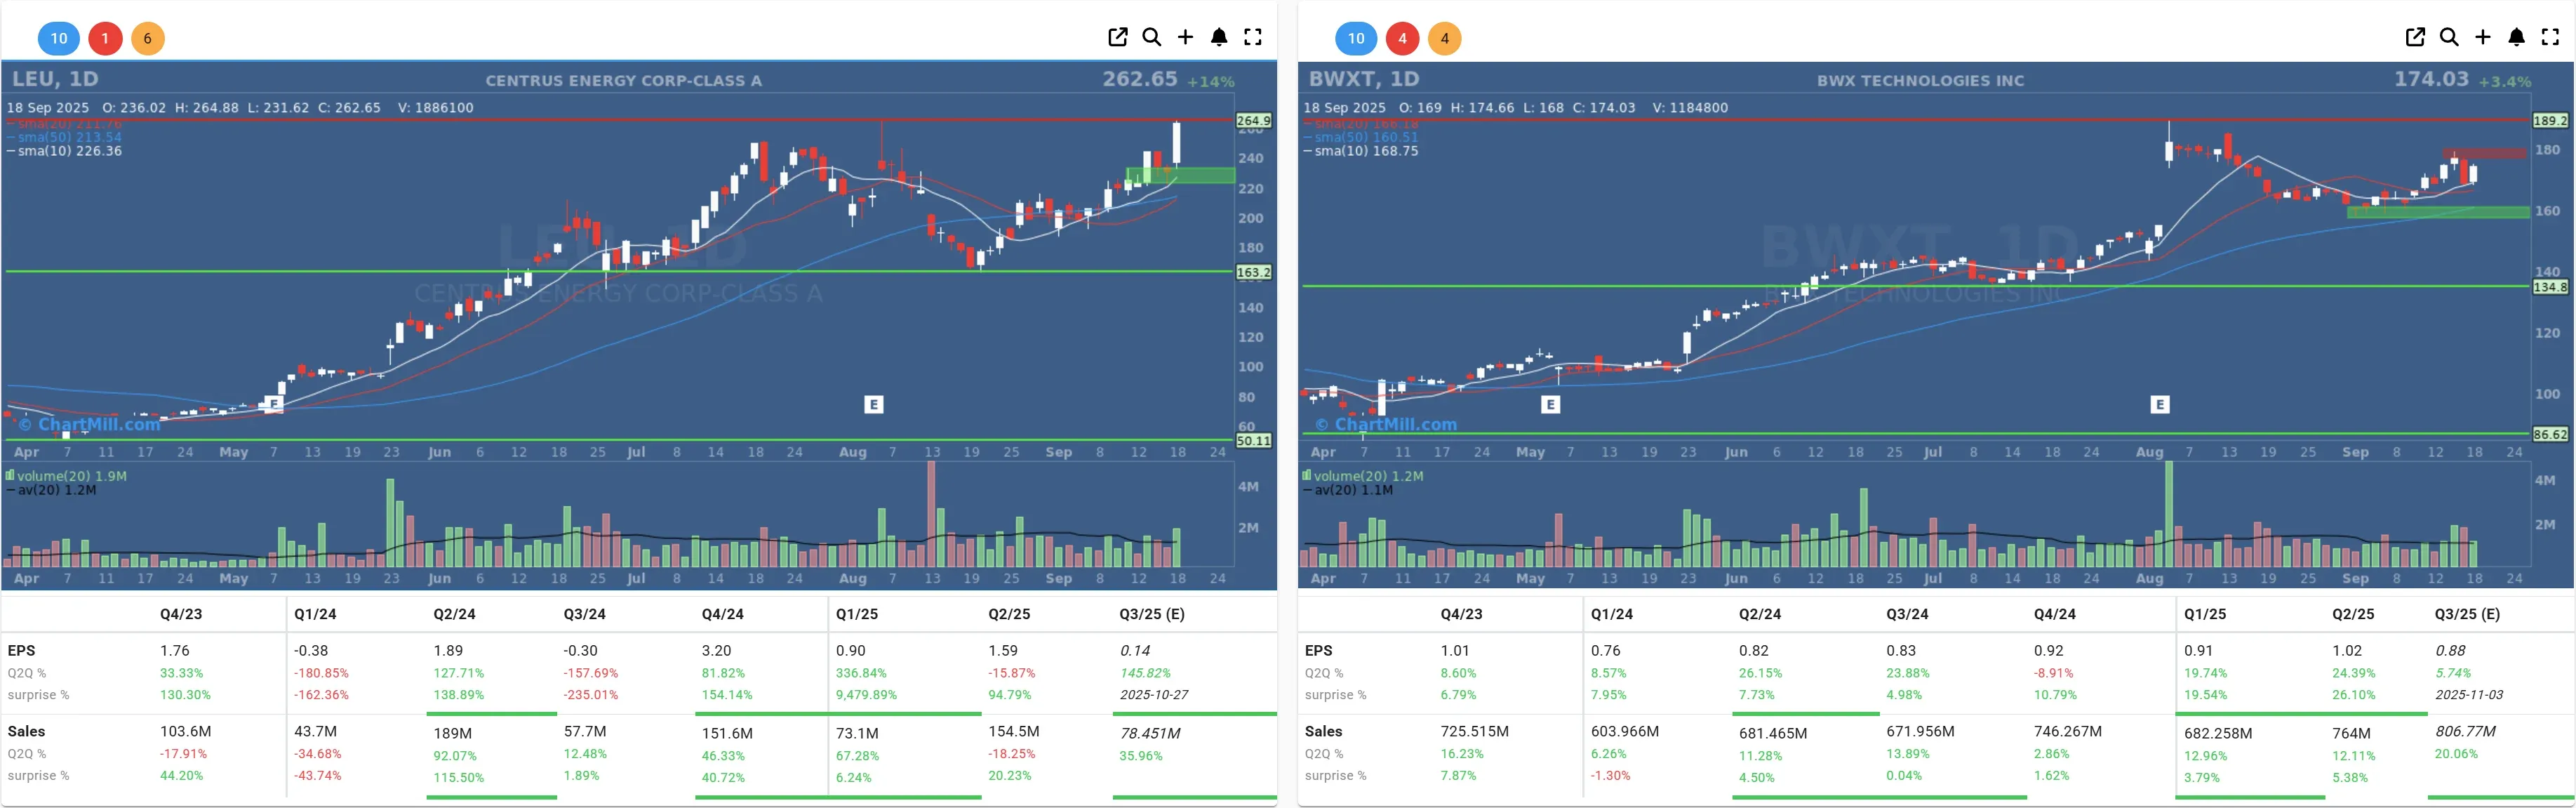Set an alert with the LEU bell icon
The height and width of the screenshot is (808, 2576).
1219,37
